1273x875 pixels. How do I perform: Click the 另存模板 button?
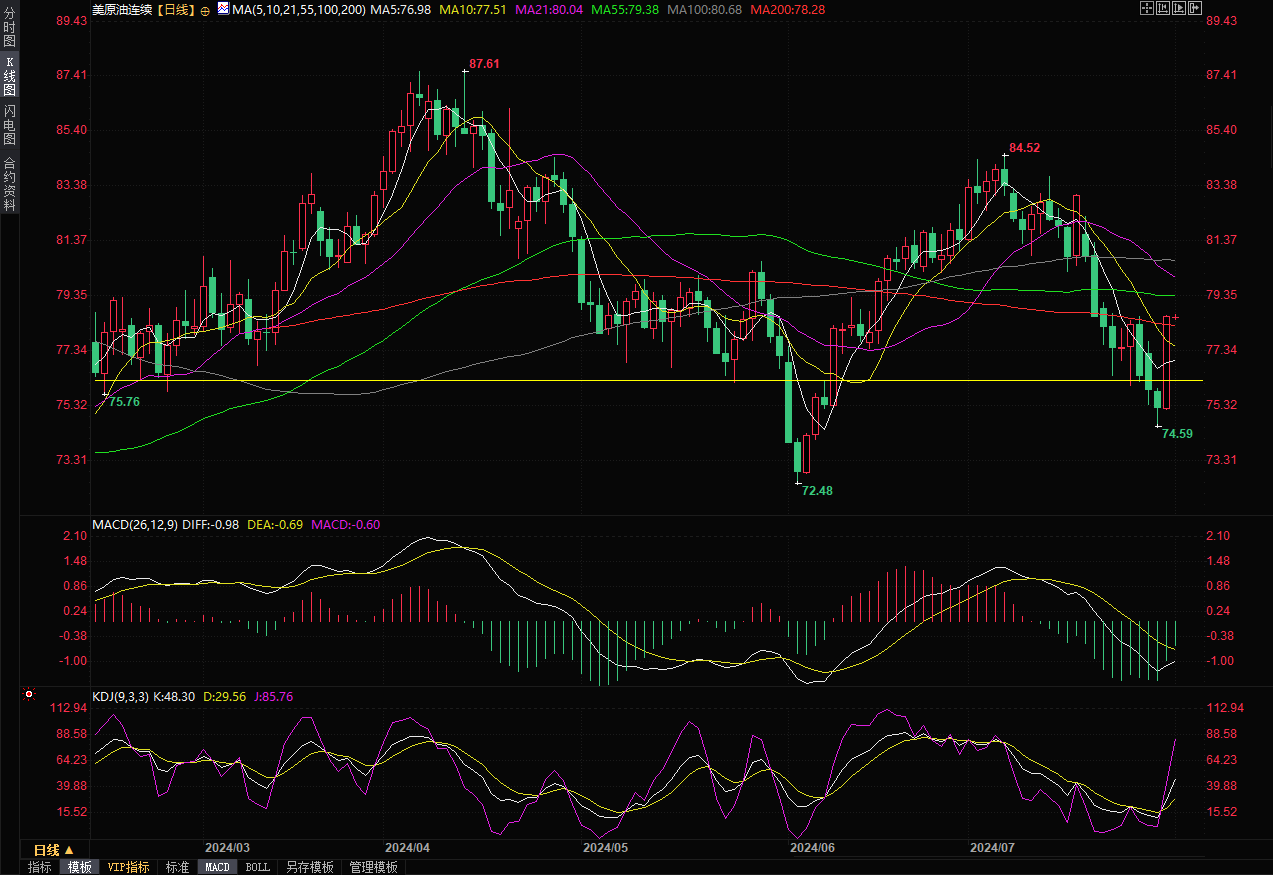pos(309,867)
